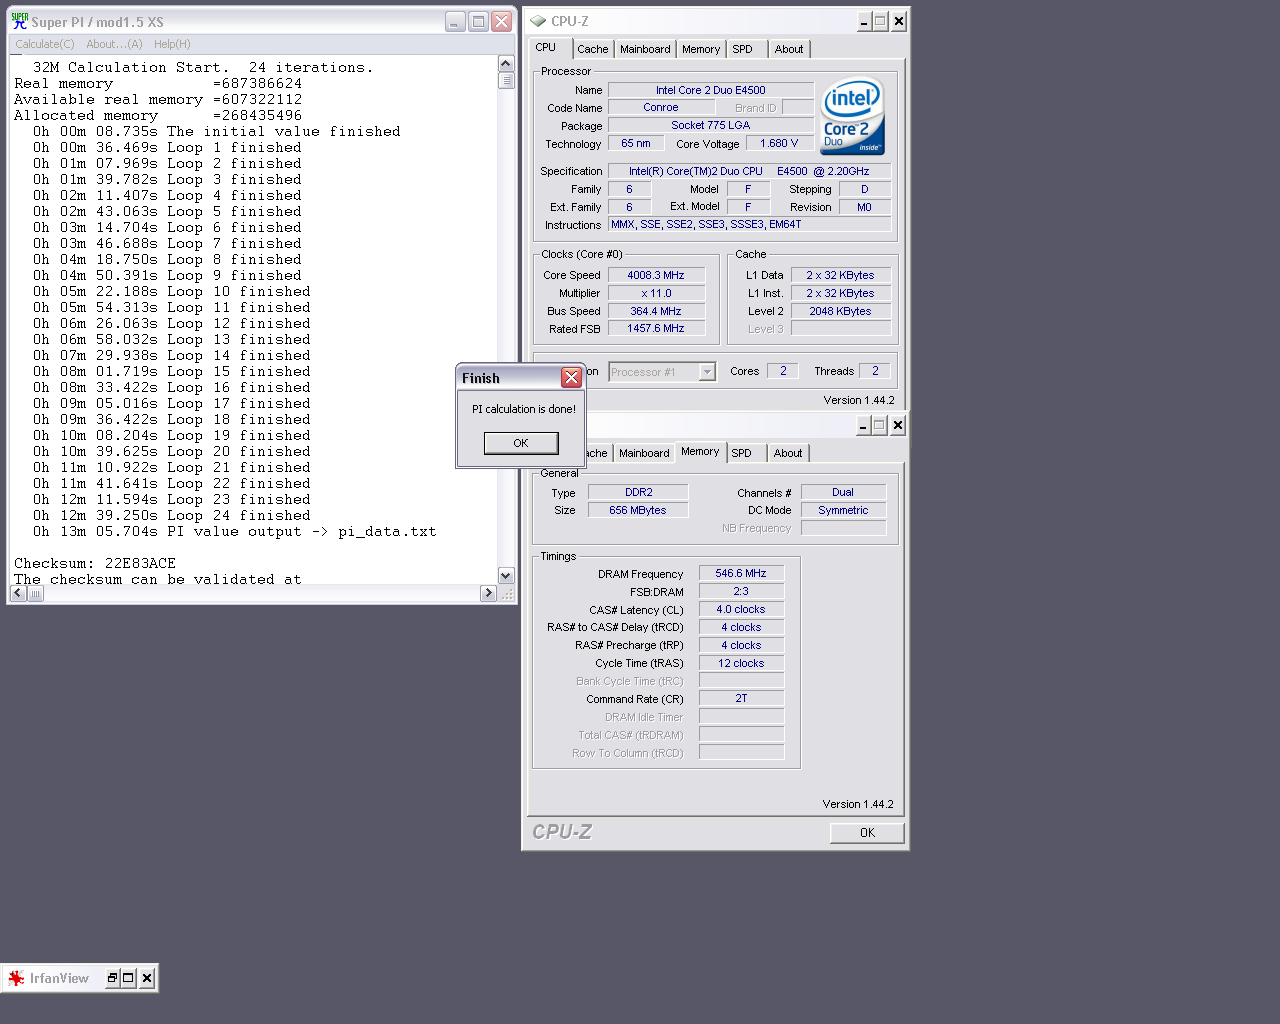Screen dimensions: 1280x1024
Task: Click the Core Voltage 1.680 V field
Action: point(779,144)
